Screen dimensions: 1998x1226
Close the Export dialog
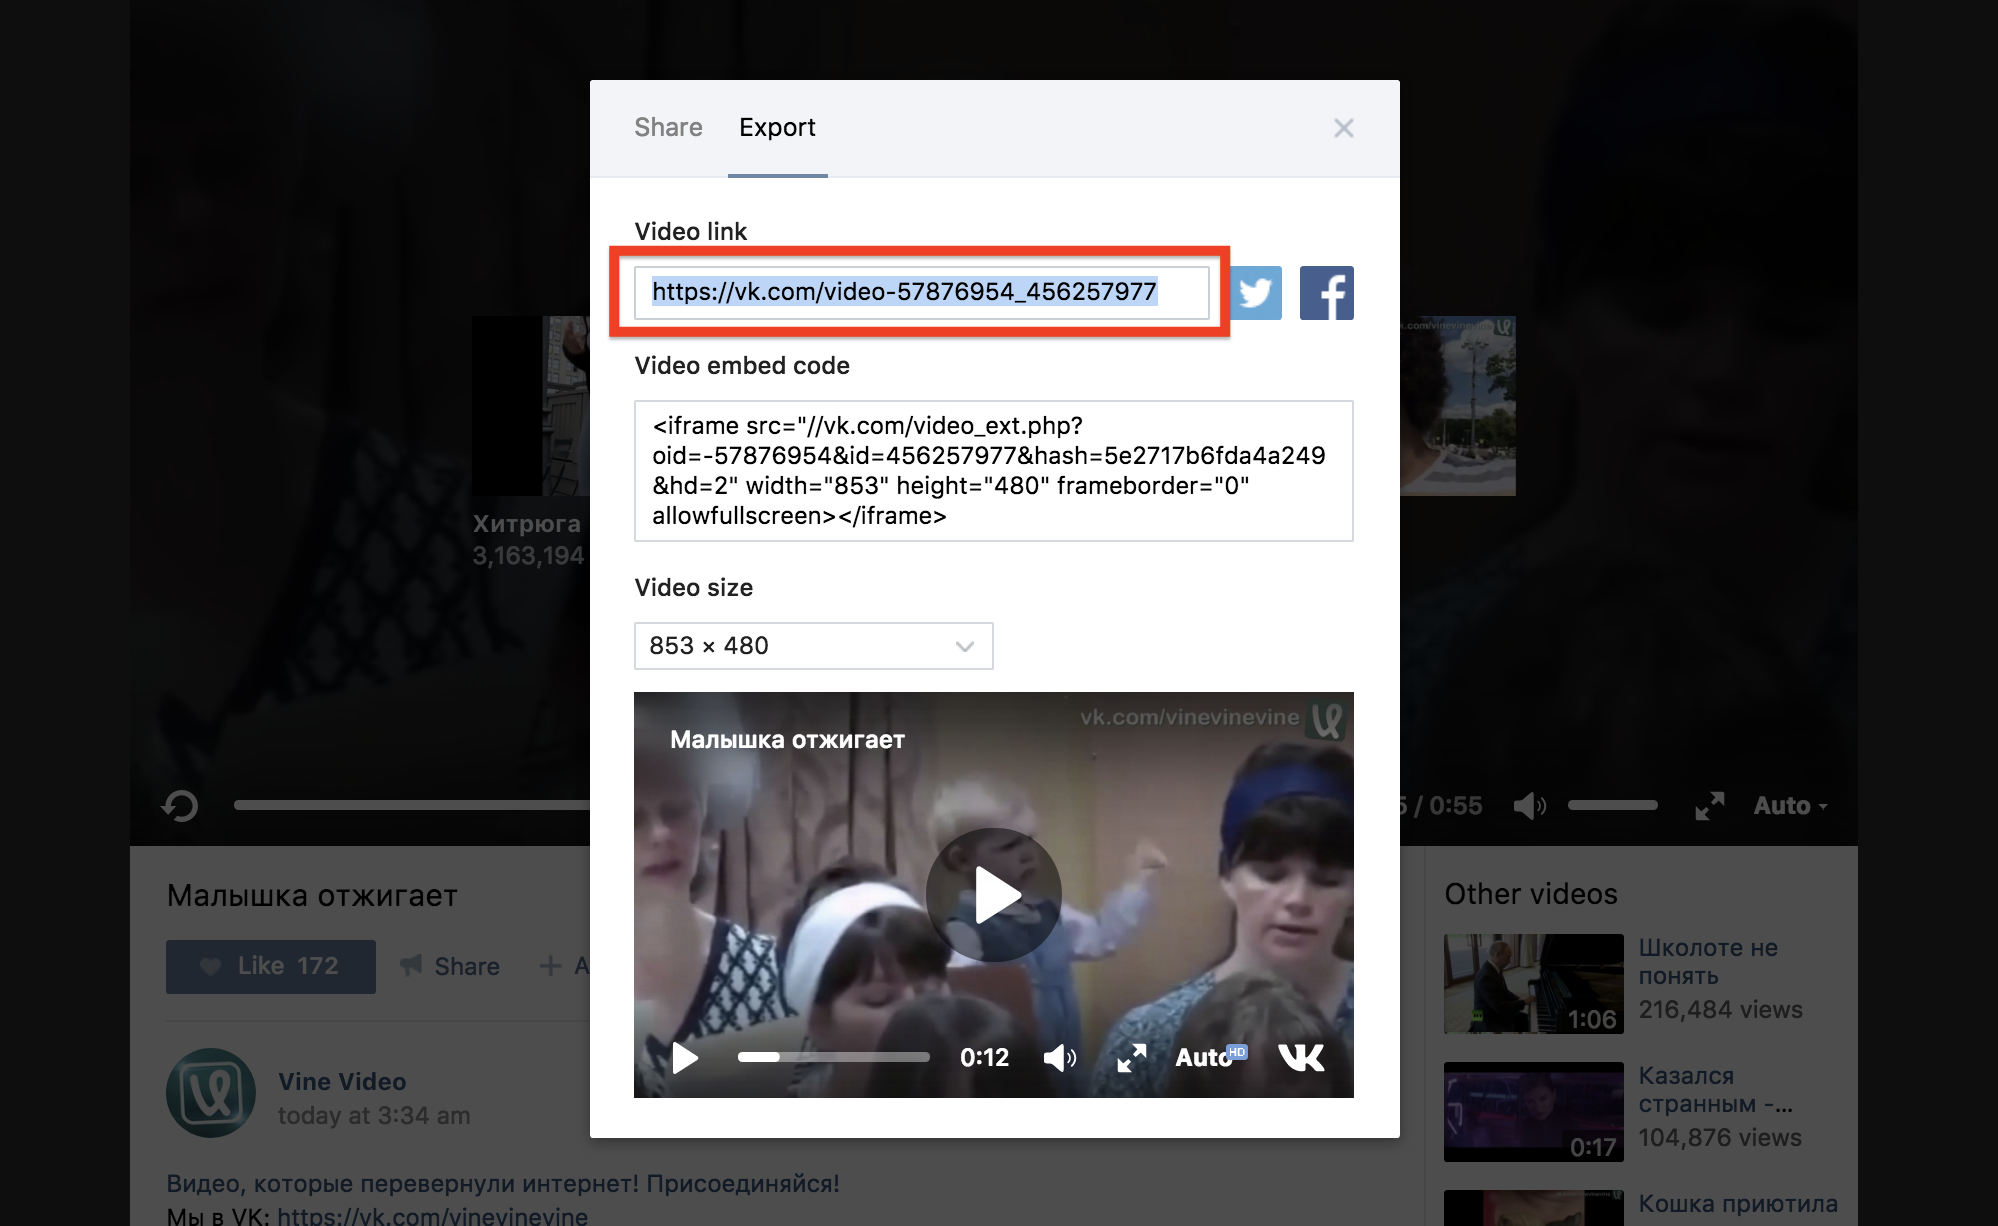(1344, 128)
